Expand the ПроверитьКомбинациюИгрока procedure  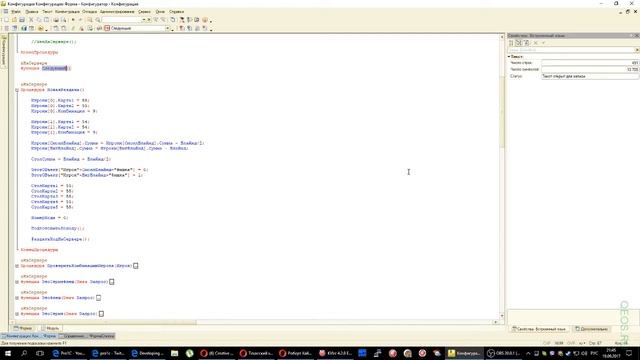[17, 266]
